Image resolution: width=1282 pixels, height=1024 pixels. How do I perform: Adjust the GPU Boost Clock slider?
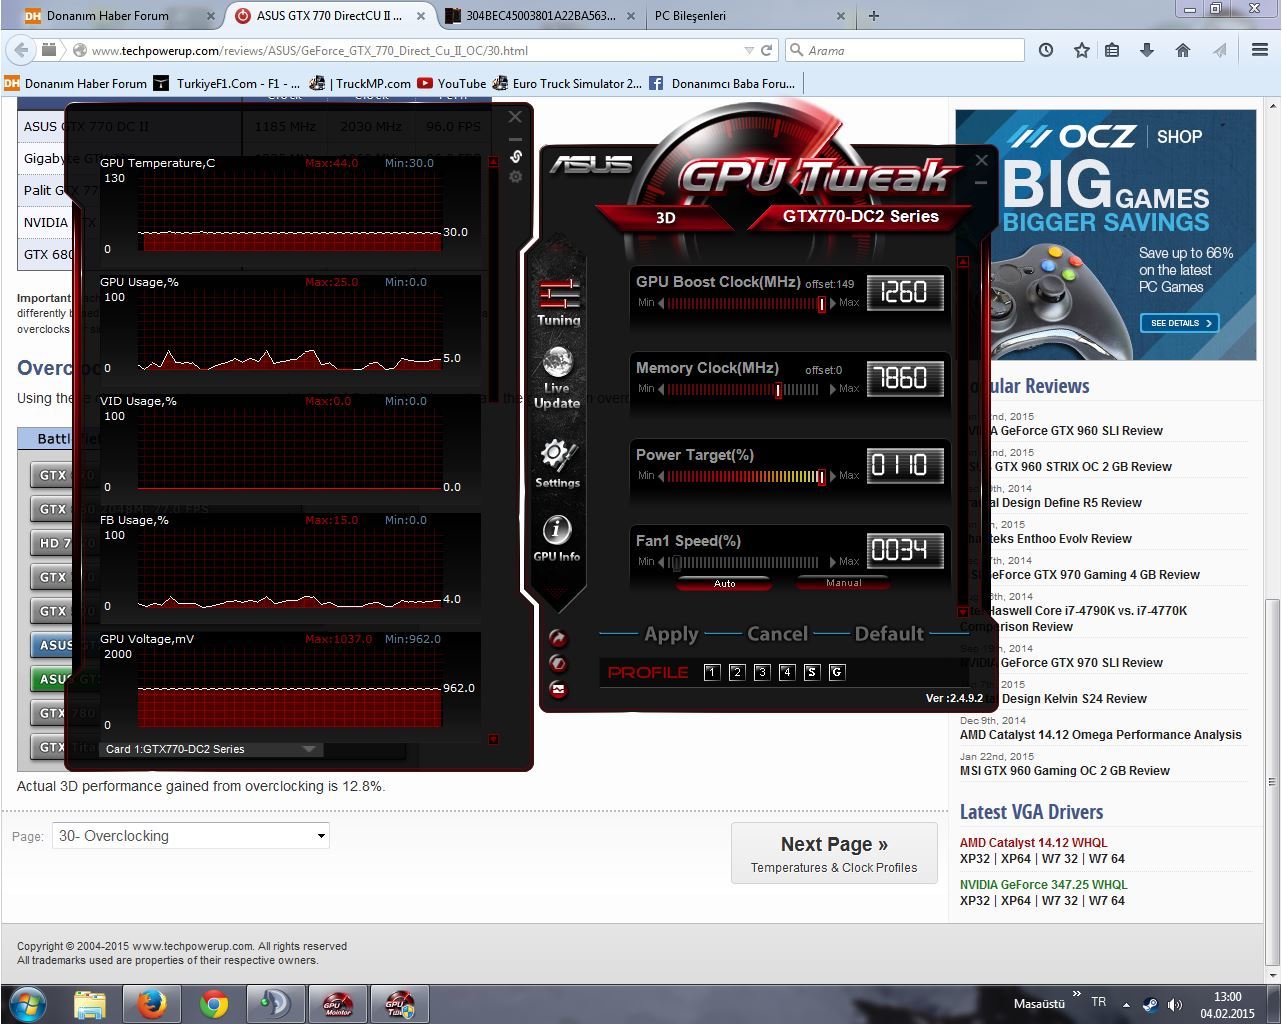click(822, 303)
